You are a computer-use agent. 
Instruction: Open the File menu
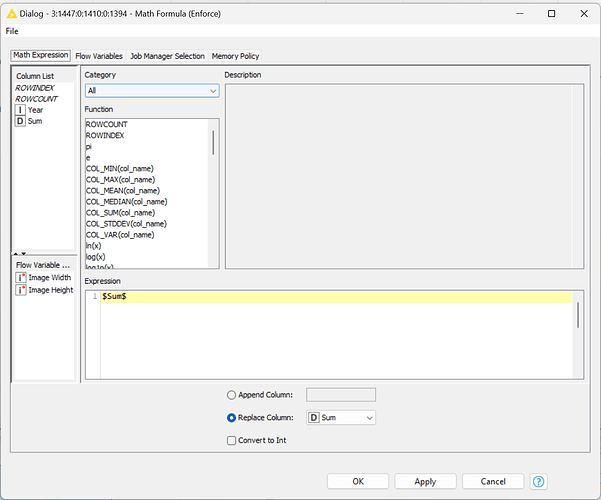13,31
